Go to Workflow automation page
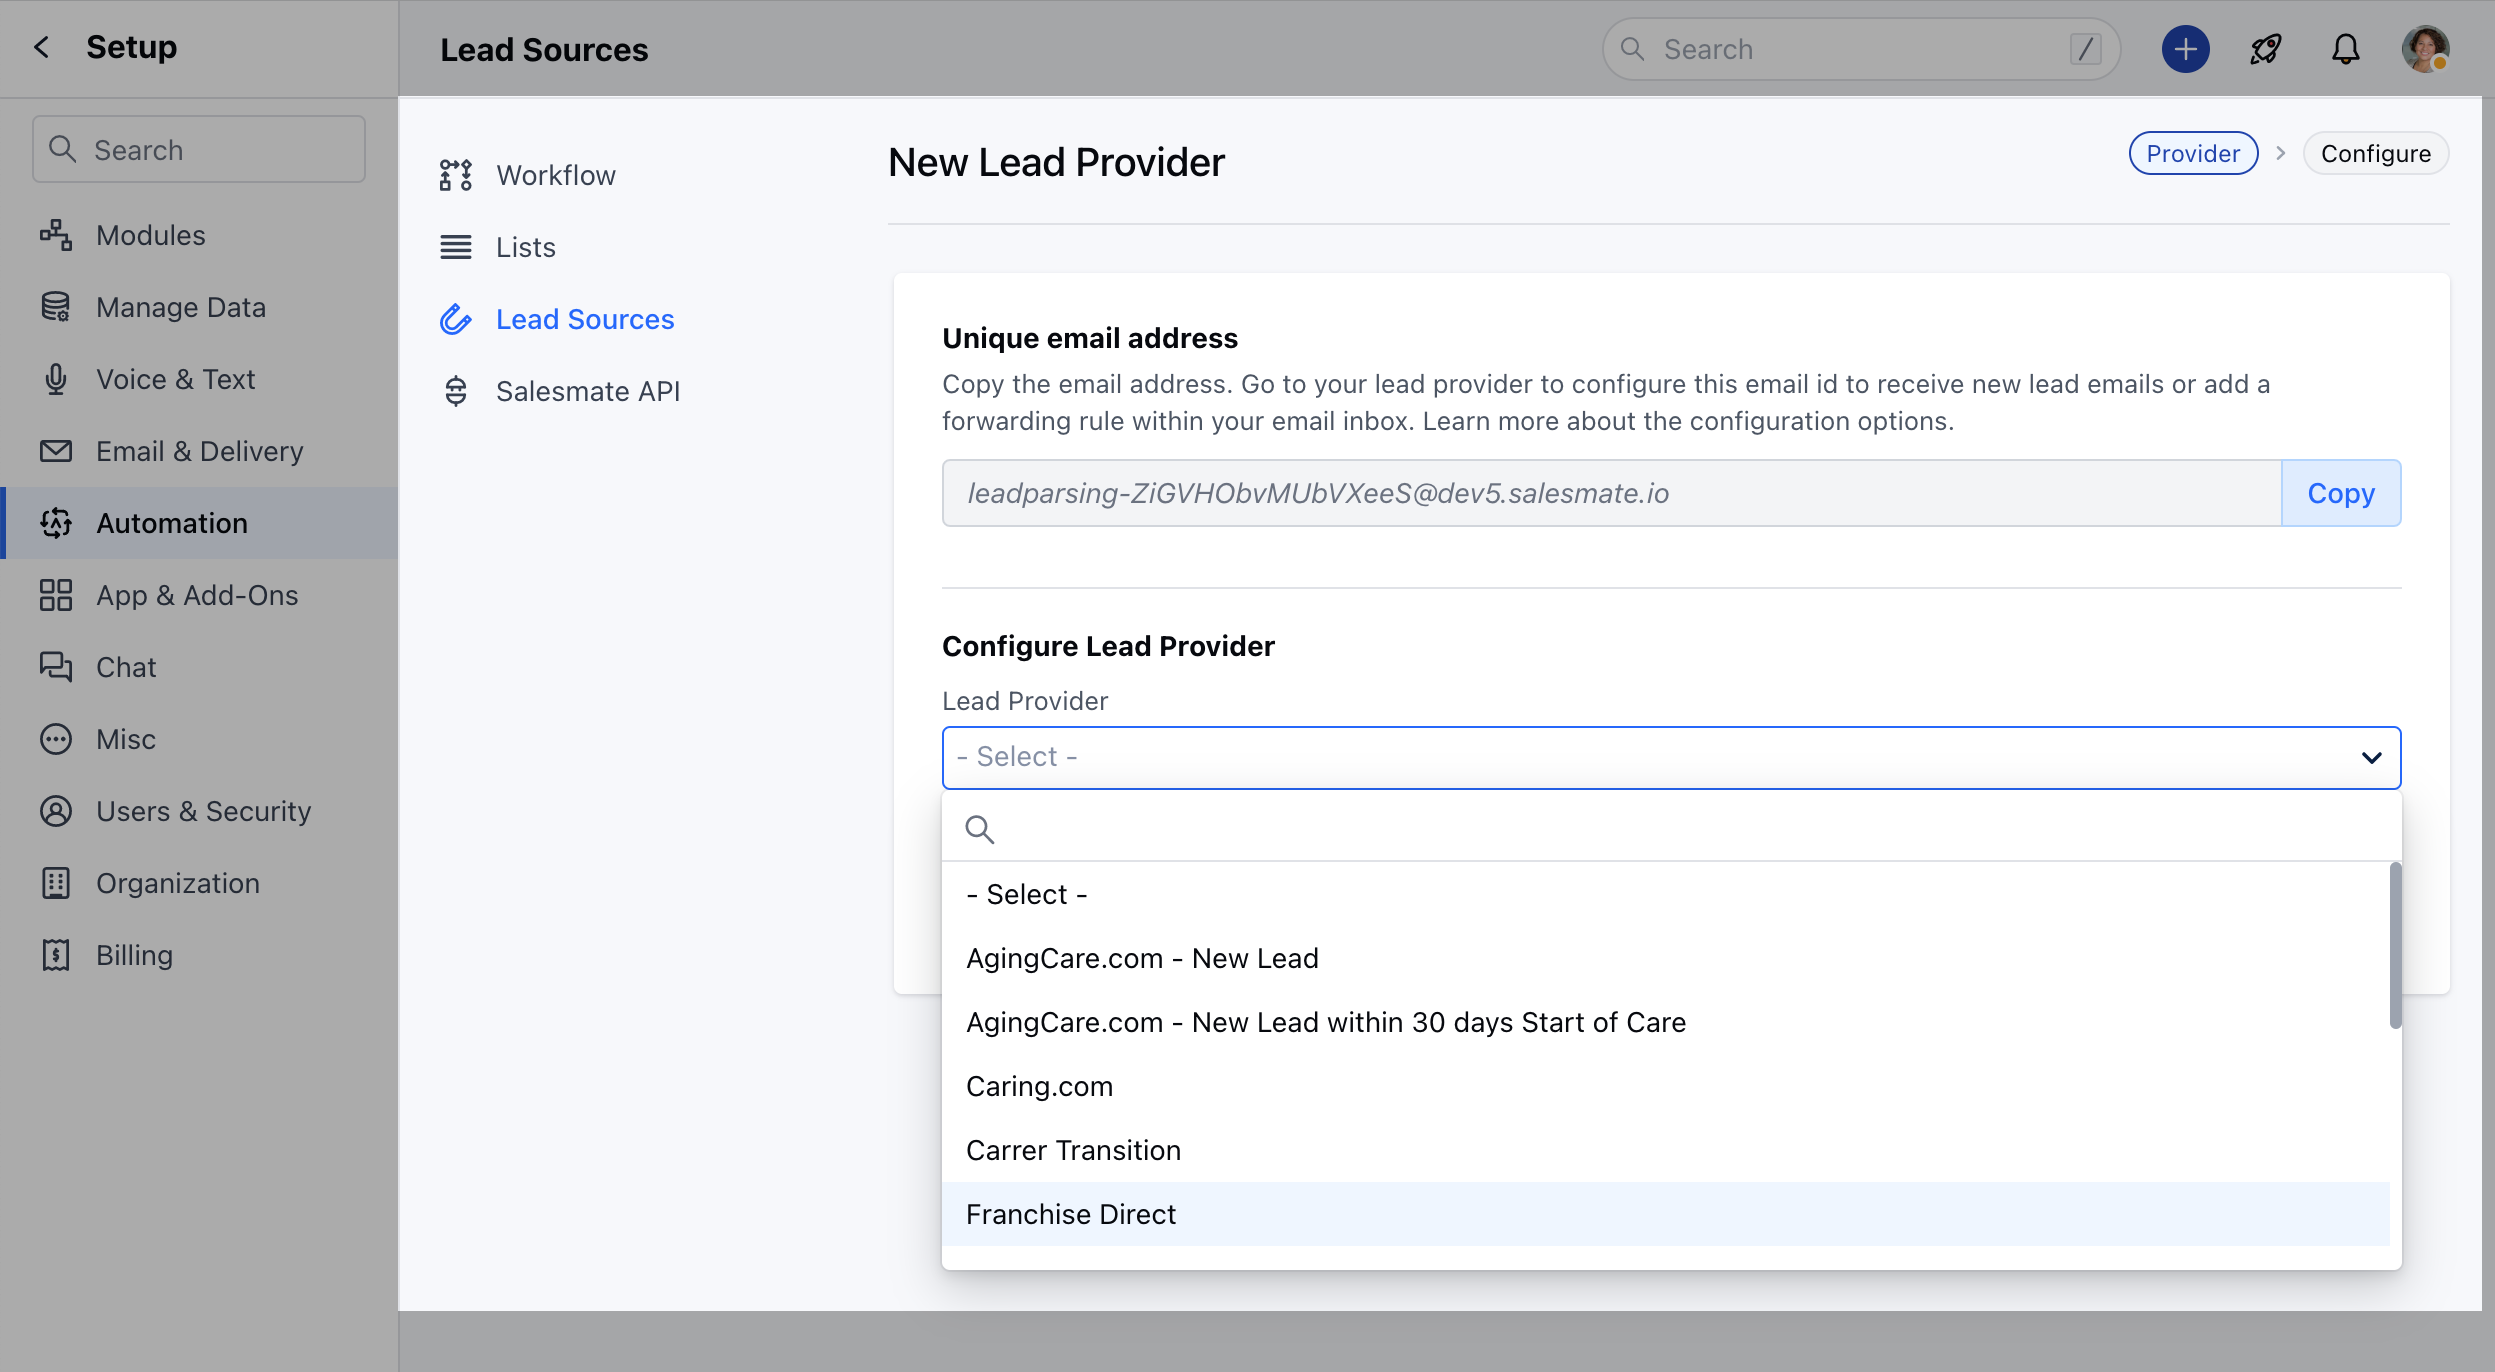 [555, 175]
